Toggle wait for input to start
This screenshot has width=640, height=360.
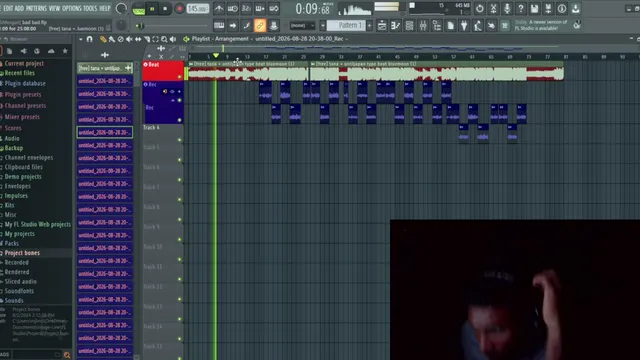[x=233, y=9]
